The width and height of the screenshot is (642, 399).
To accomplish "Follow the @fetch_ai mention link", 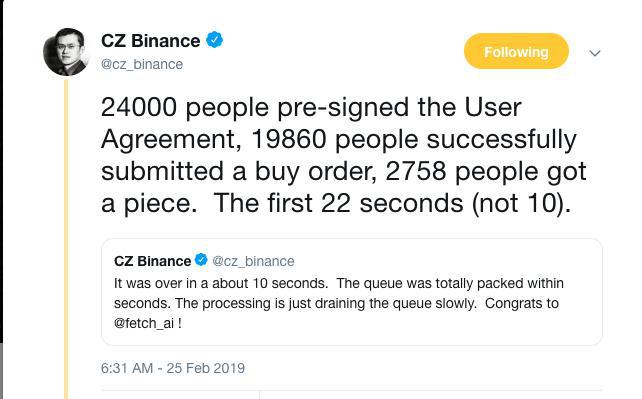I will (x=144, y=323).
